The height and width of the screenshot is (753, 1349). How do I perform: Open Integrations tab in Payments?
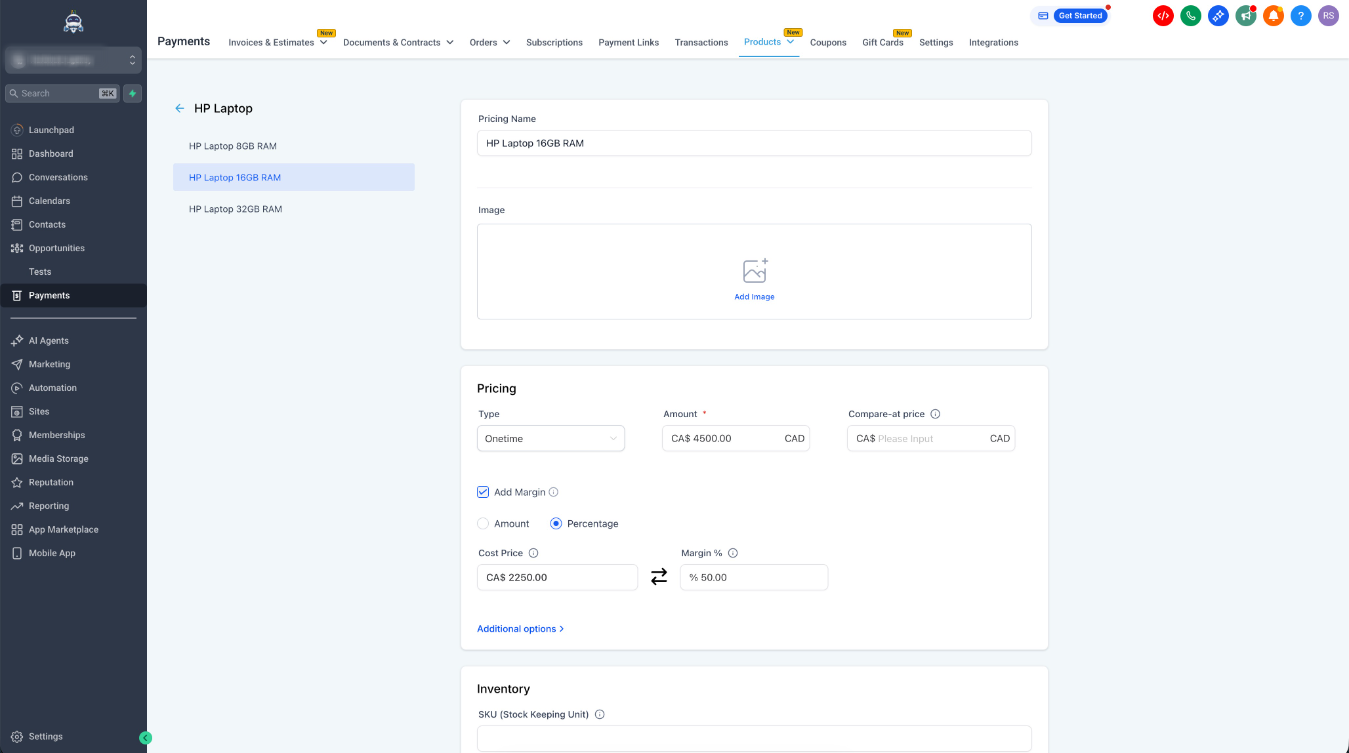click(x=994, y=43)
